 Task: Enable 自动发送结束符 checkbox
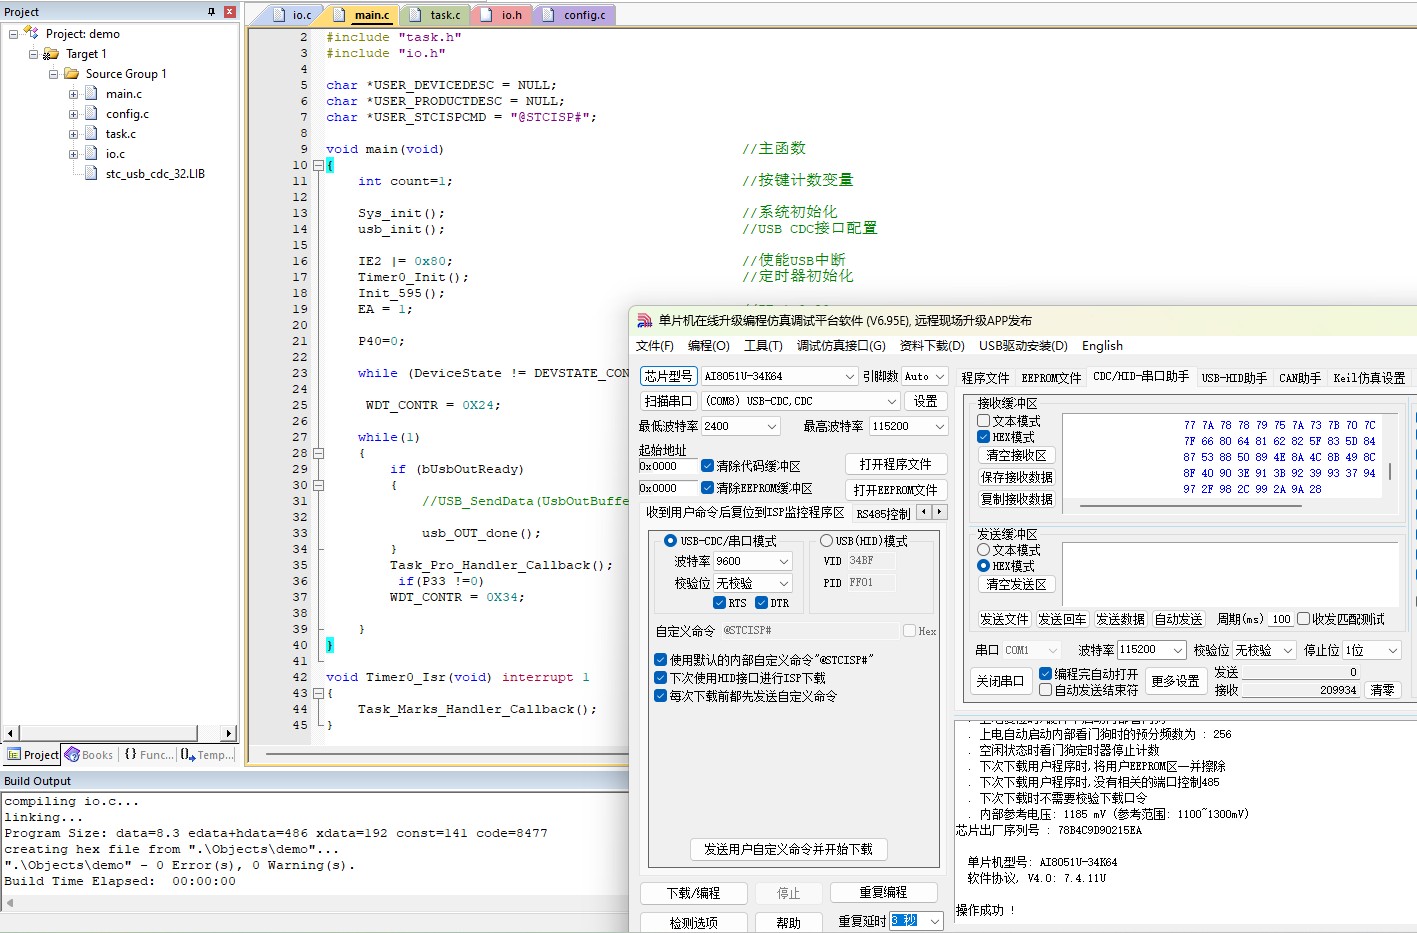coord(1045,690)
